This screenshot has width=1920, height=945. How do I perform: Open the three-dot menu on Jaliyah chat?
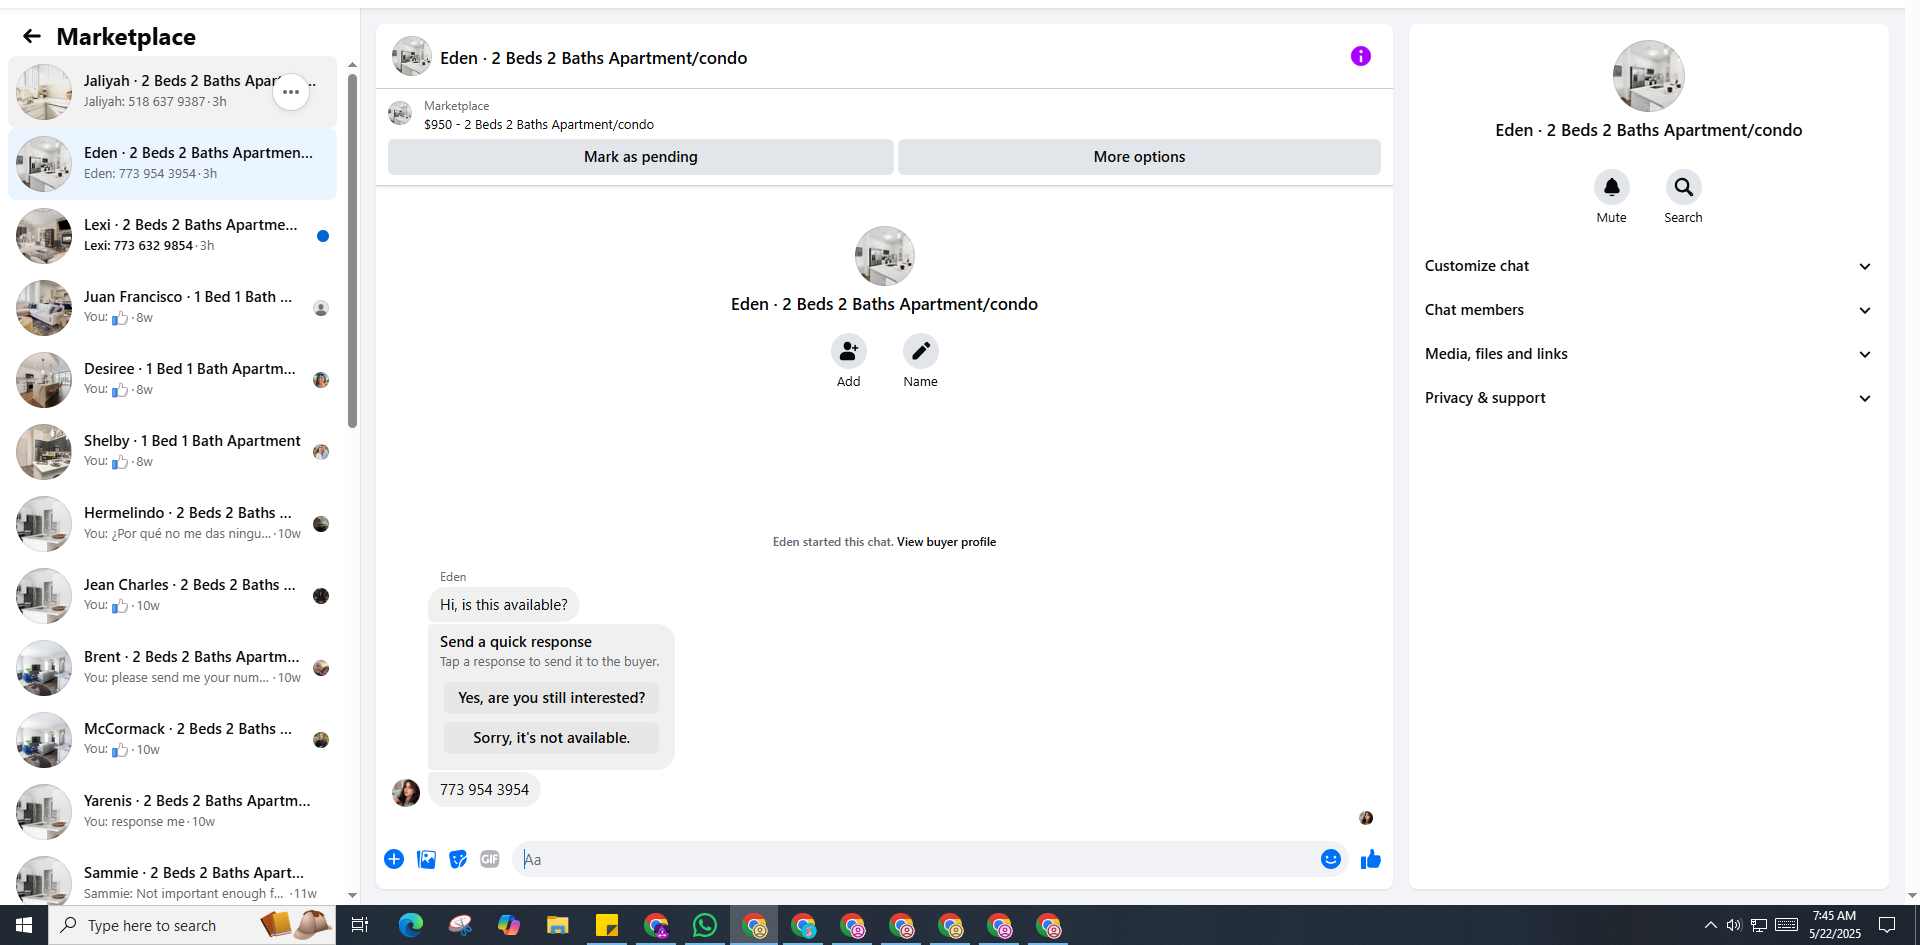click(x=291, y=92)
